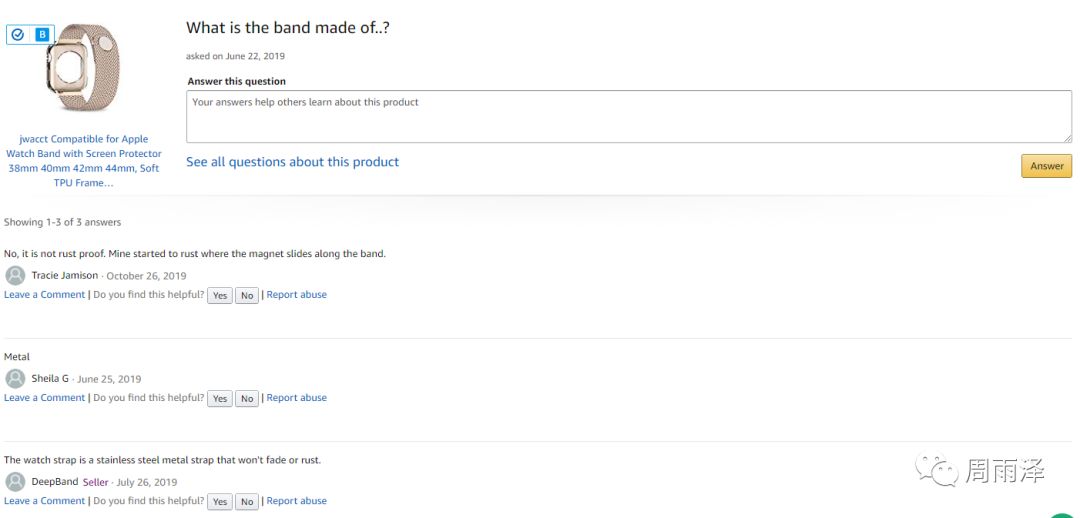The width and height of the screenshot is (1080, 518).
Task: Report abuse on DeepBand's answer
Action: [297, 501]
